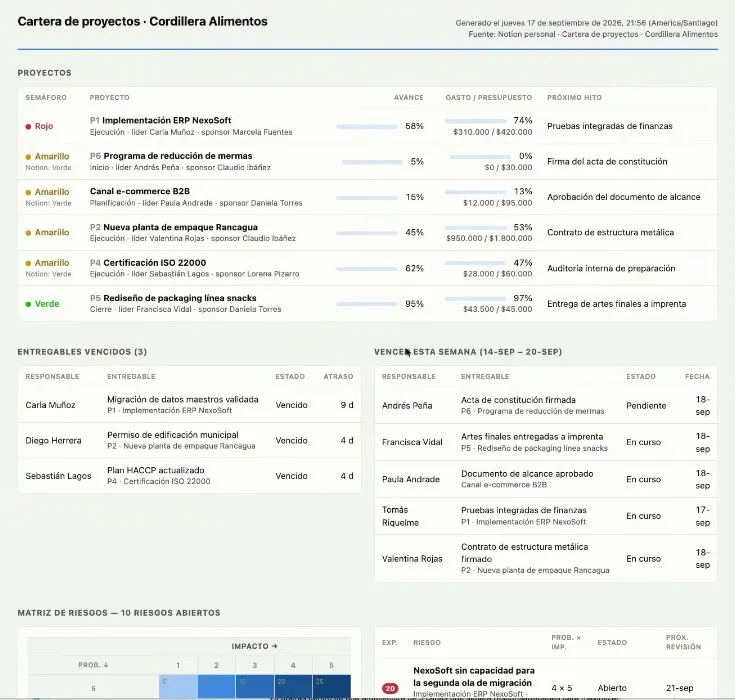Click the 'MATRIZ DE RIESGOS — 10 RIESGOS ABIERTOS' heading
This screenshot has height=700, width=735.
click(x=119, y=613)
